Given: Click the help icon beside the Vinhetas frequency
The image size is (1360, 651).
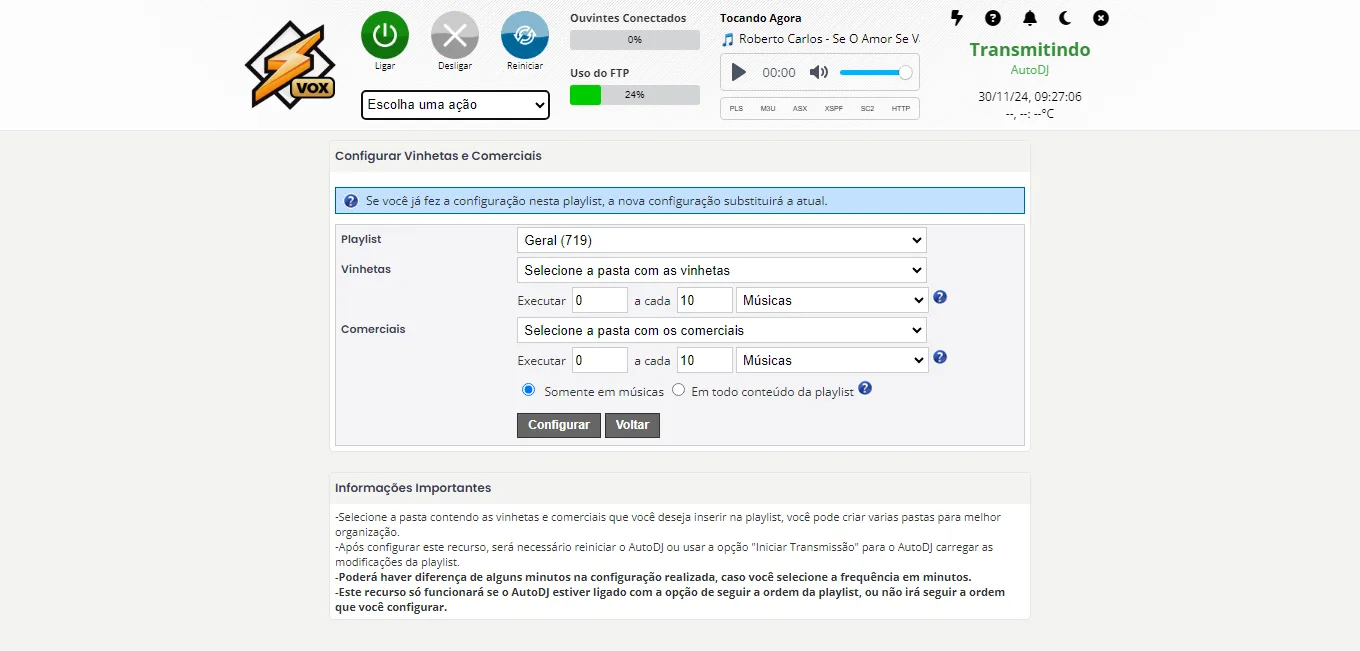Looking at the screenshot, I should (940, 297).
